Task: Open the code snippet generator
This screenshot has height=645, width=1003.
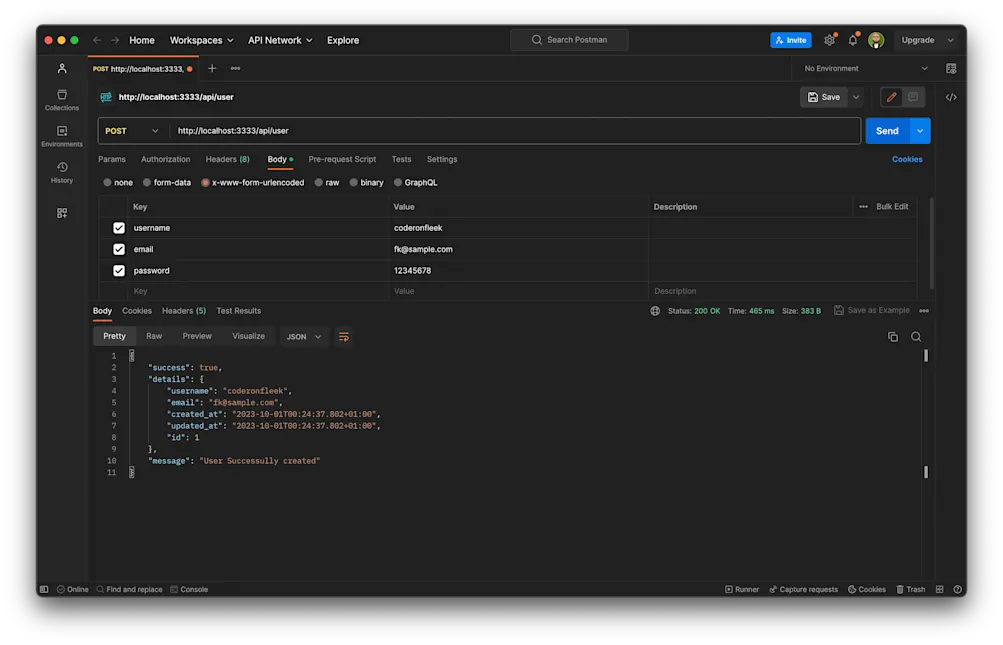Action: (951, 97)
